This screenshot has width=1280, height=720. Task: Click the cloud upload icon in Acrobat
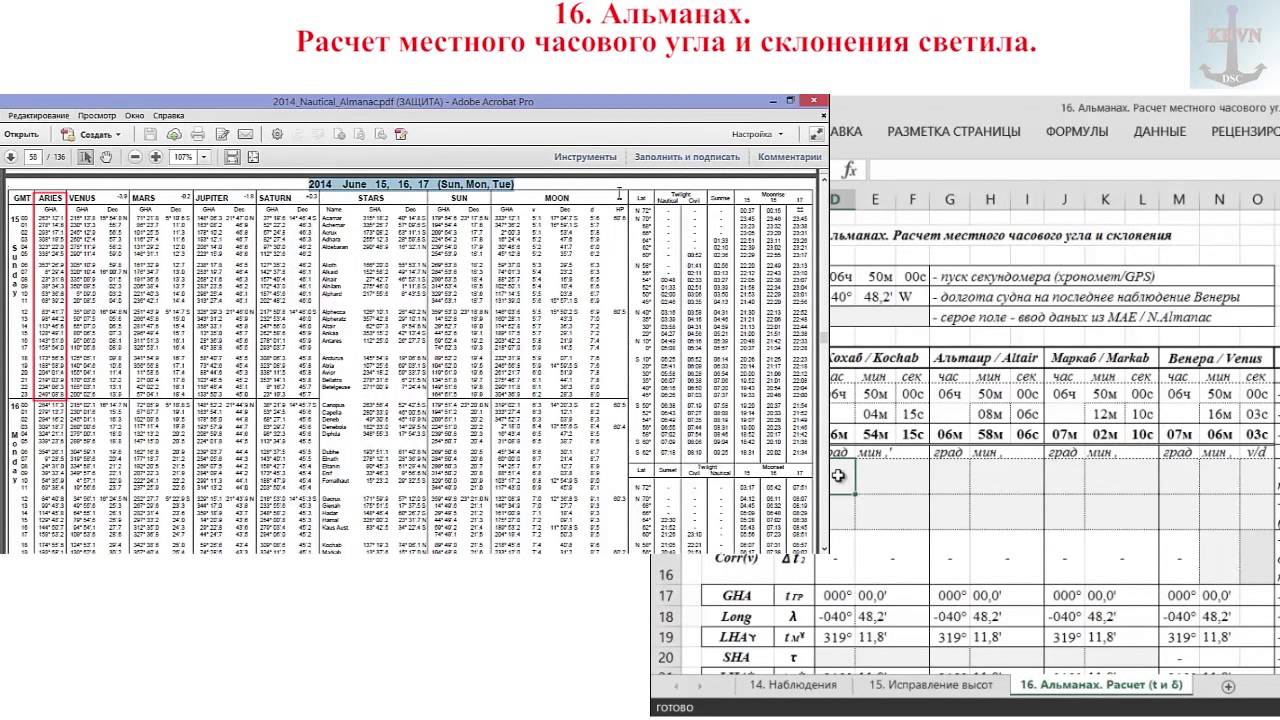point(174,134)
